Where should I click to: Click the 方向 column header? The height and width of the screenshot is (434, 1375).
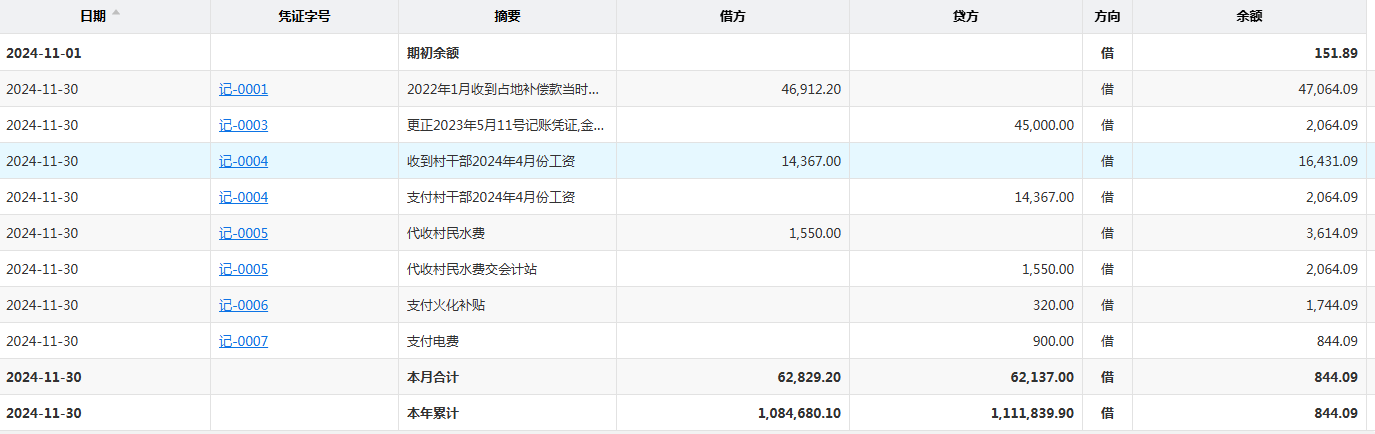pyautogui.click(x=1107, y=16)
